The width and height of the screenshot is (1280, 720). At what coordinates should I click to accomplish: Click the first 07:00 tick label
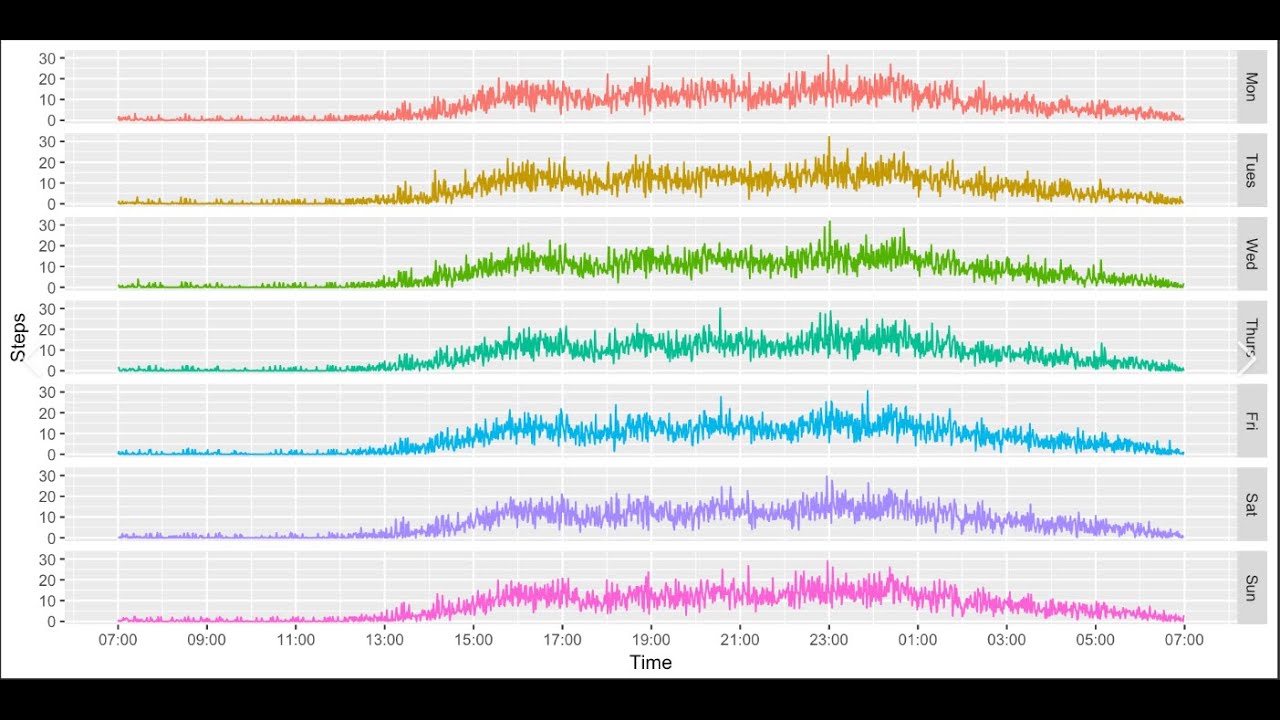click(118, 640)
